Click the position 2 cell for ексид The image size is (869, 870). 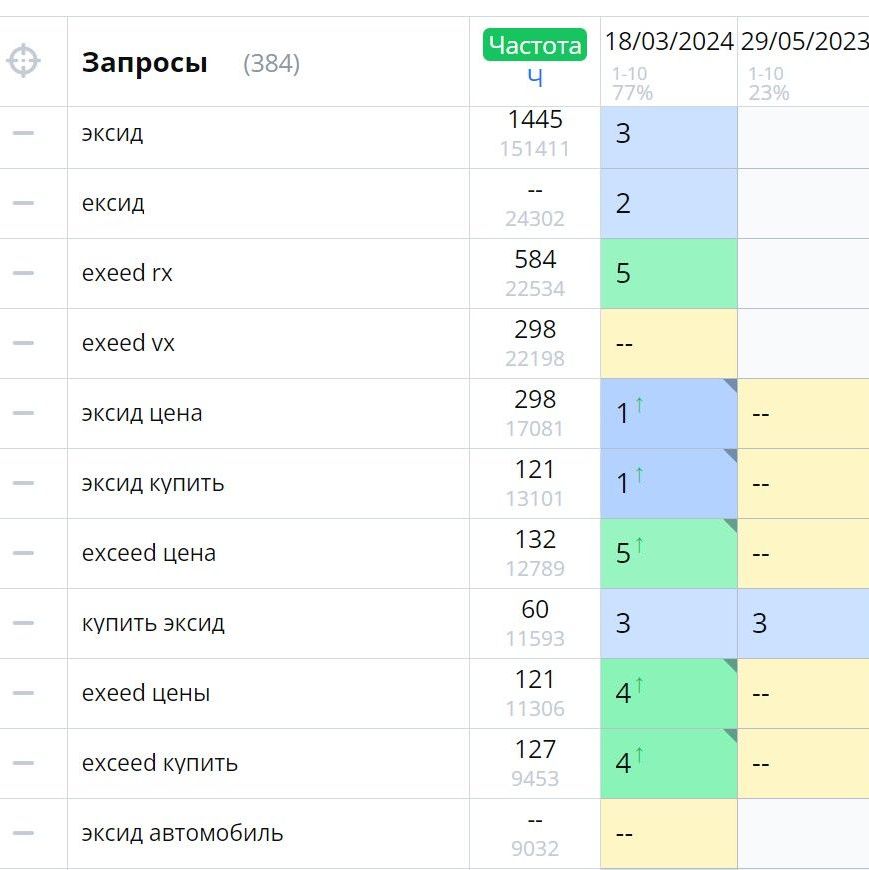[669, 204]
